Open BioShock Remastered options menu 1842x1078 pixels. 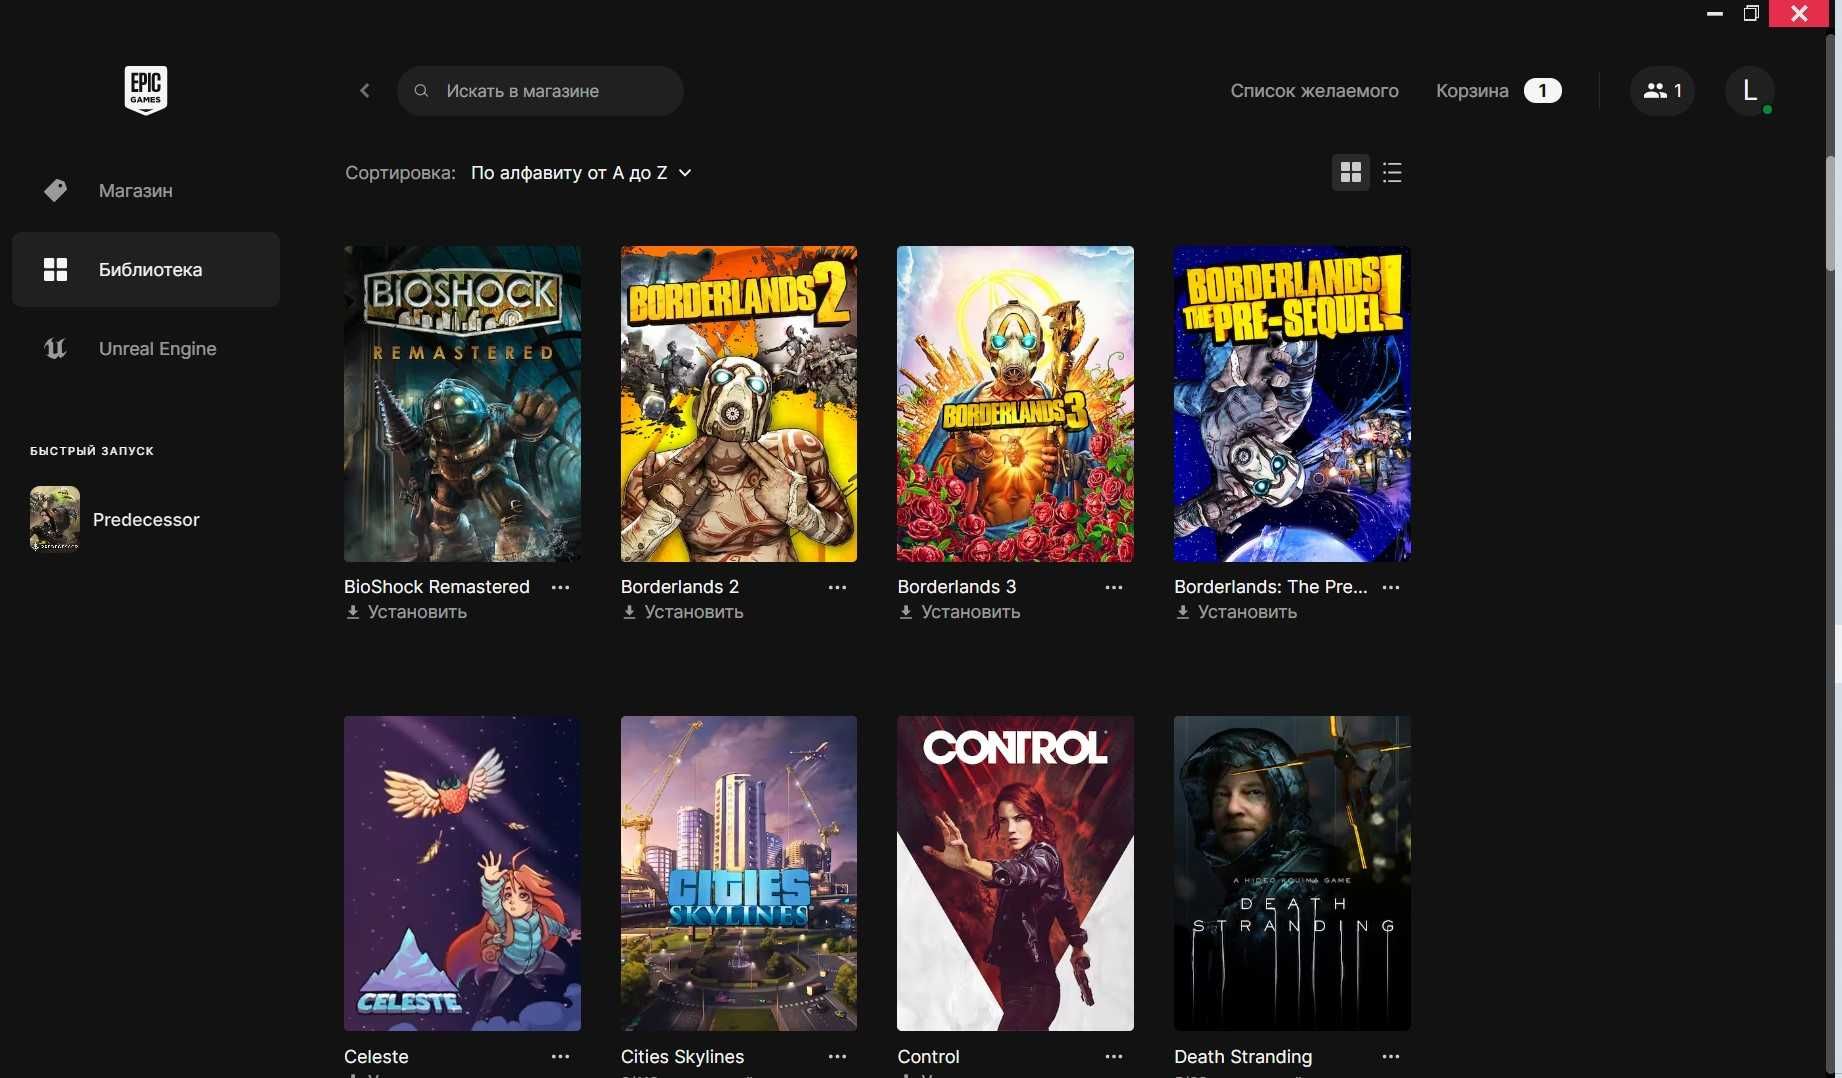point(561,587)
